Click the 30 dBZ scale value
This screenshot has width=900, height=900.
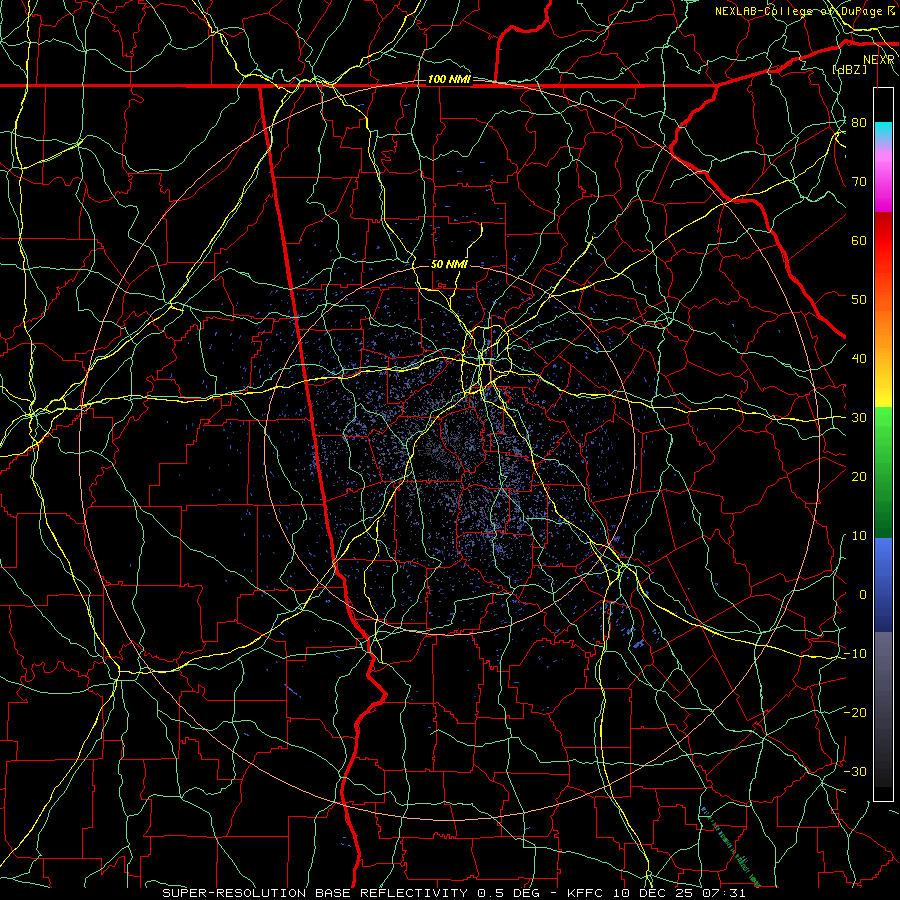[859, 418]
